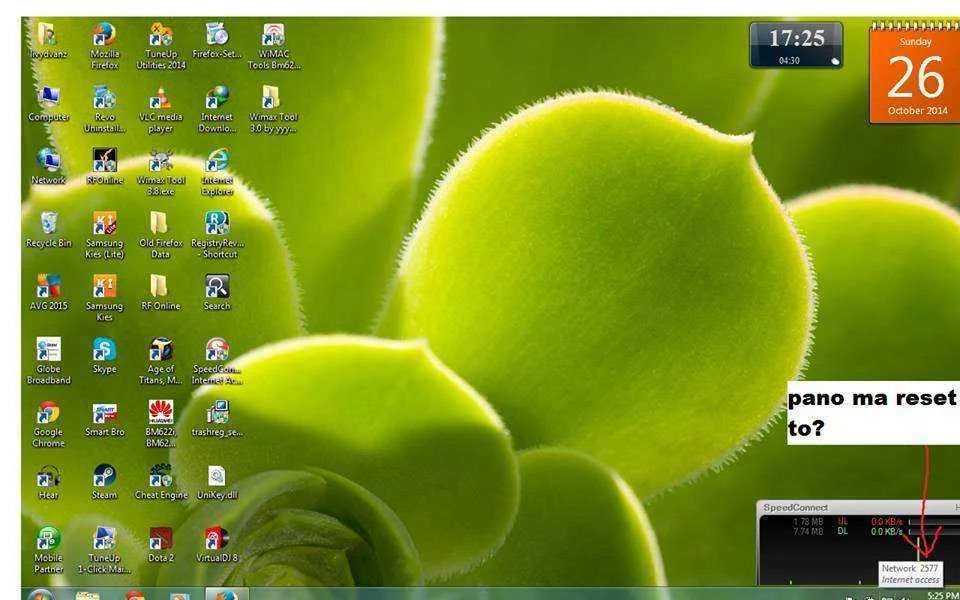Select the Search magnifier shortcut icon

pyautogui.click(x=217, y=293)
